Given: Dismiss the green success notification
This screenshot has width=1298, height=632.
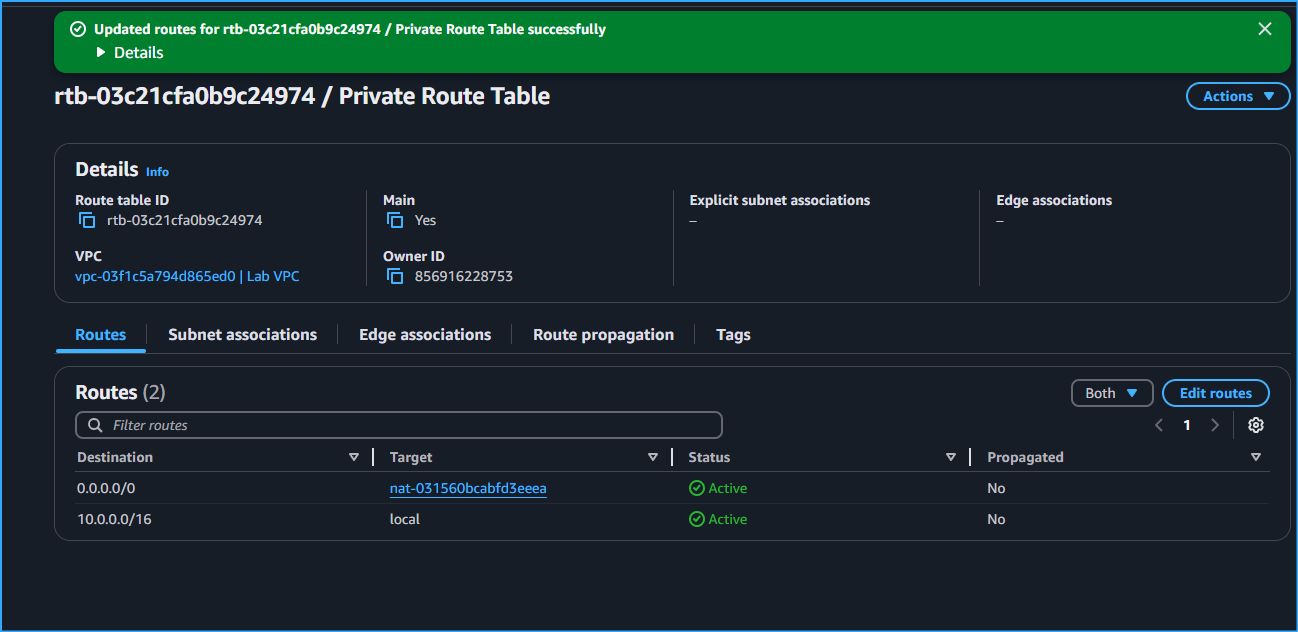Looking at the screenshot, I should tap(1264, 28).
